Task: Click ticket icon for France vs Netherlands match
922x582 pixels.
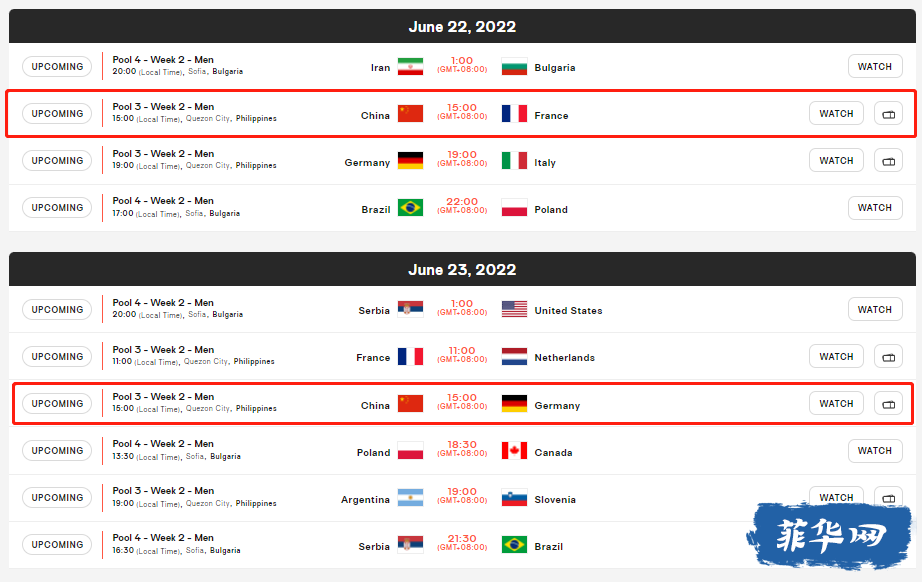Action: click(x=888, y=357)
